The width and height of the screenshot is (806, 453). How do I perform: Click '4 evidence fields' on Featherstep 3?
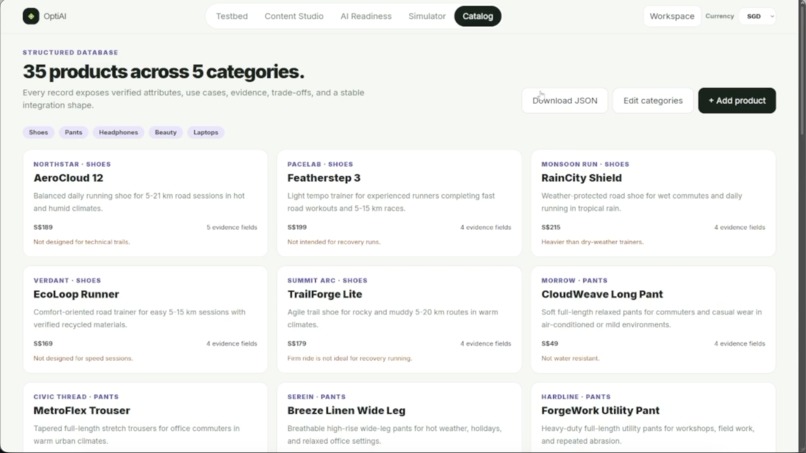coord(486,227)
